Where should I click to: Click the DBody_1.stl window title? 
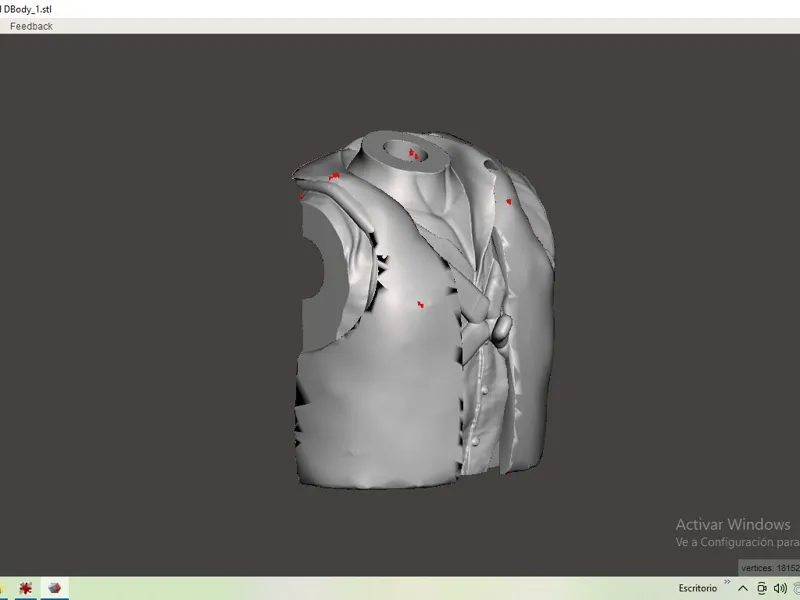(x=27, y=9)
